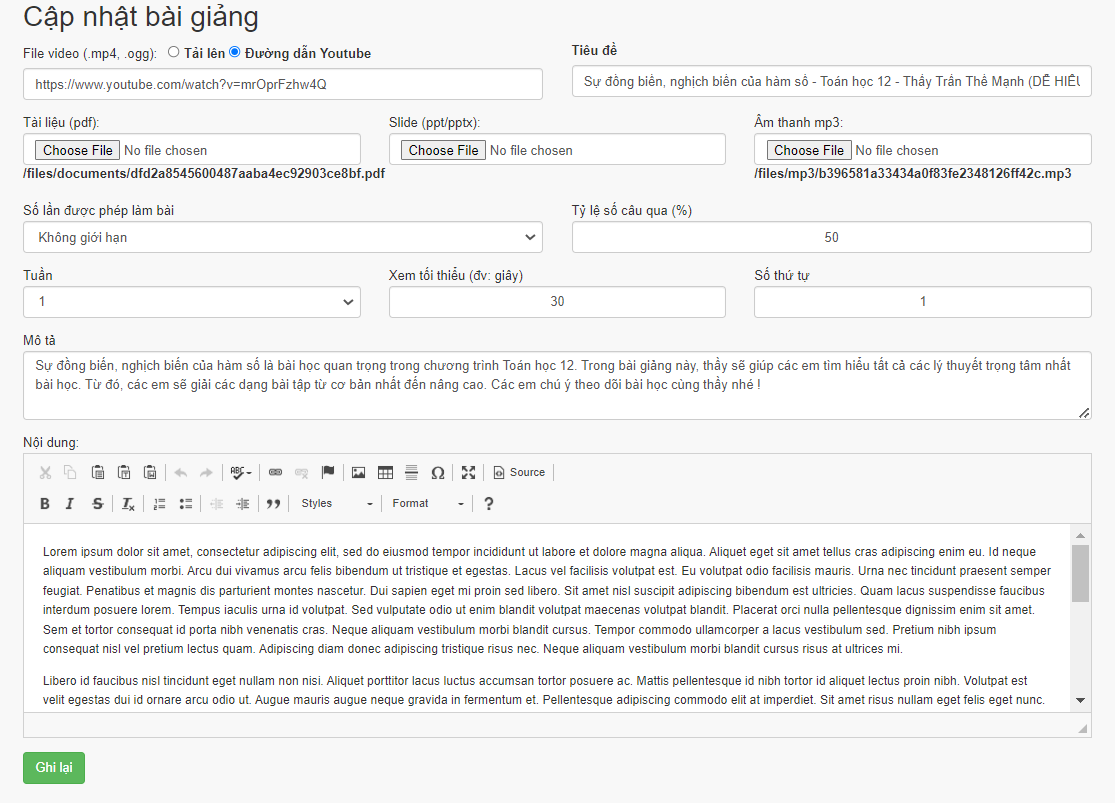Add a block quote
Screen dimensions: 1115x803
[x=273, y=504]
